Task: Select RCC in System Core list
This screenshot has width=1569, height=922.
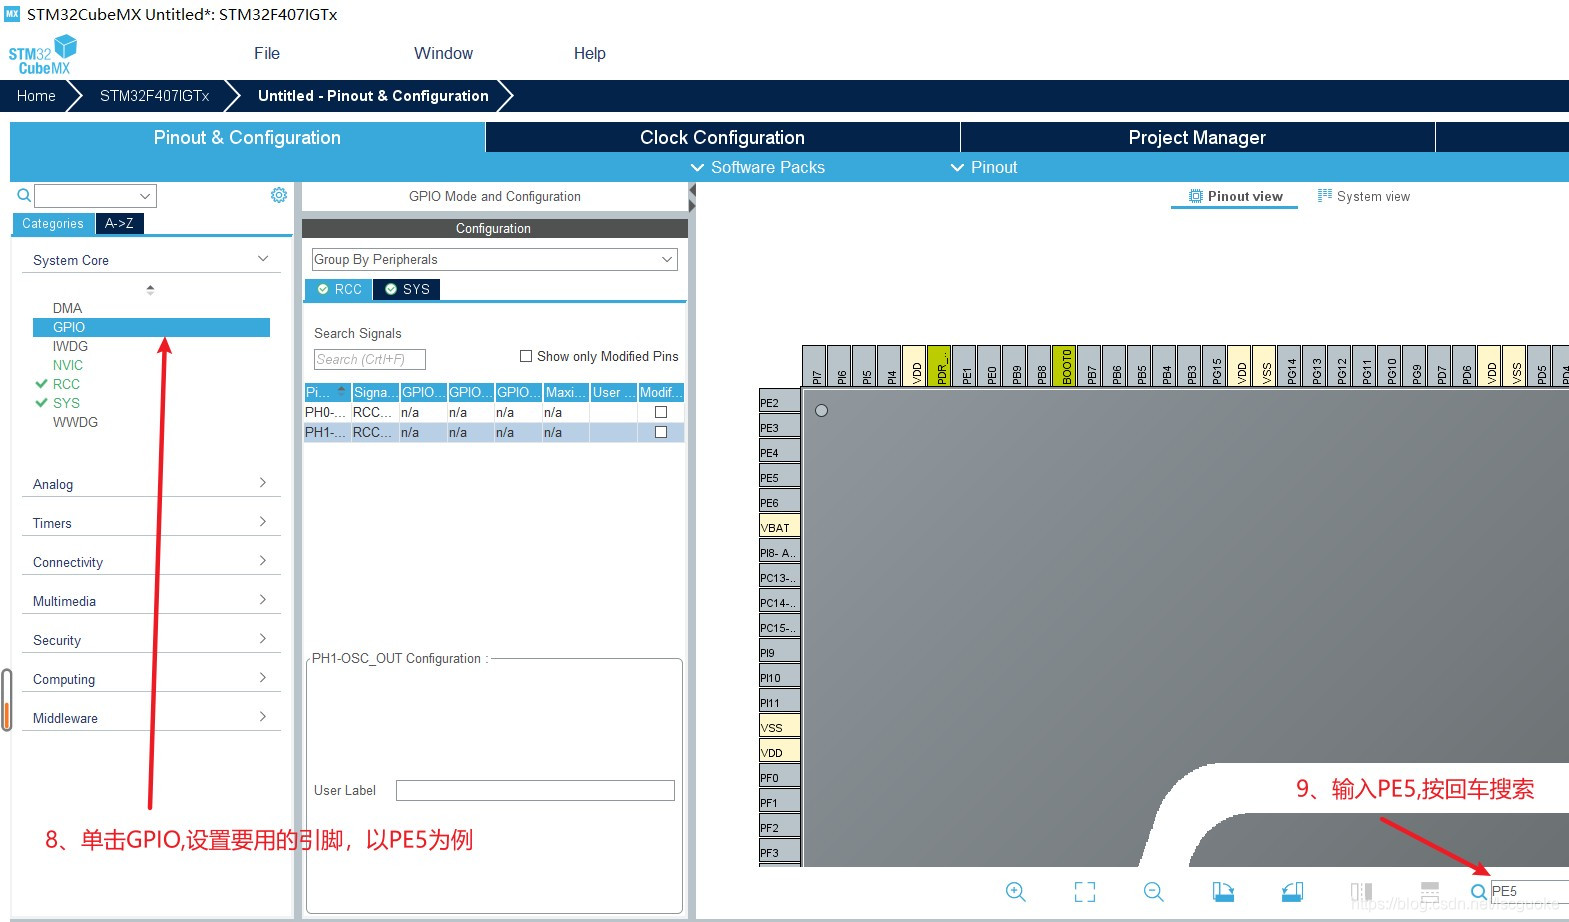Action: [x=66, y=384]
